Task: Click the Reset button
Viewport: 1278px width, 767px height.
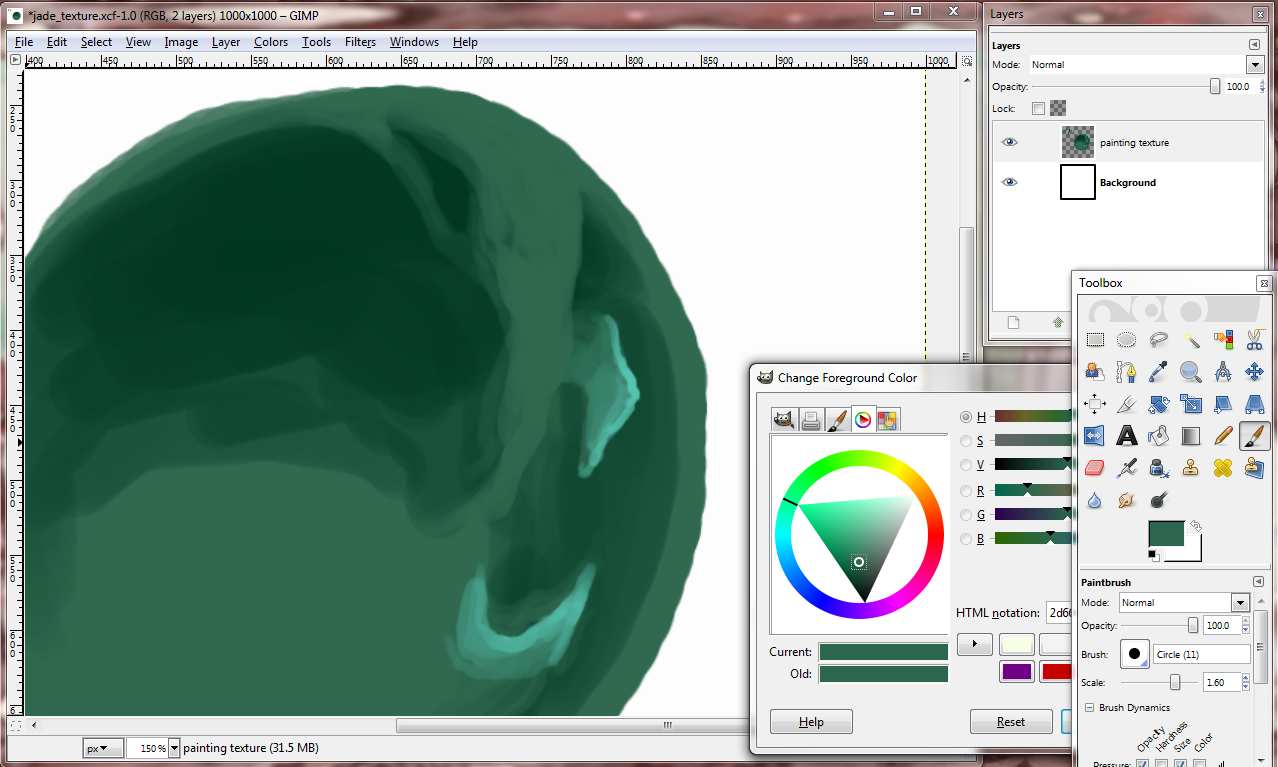Action: [x=1010, y=722]
